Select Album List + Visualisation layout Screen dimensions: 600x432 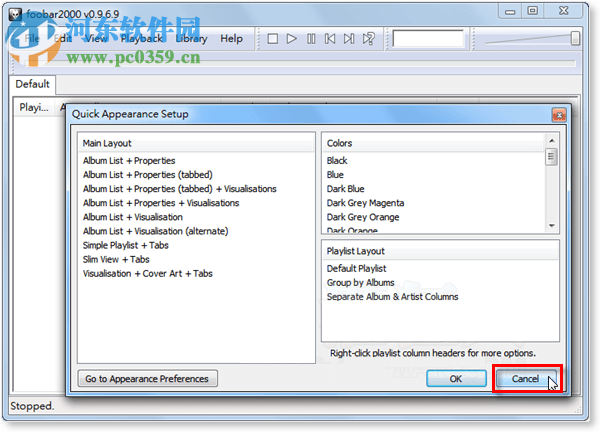point(132,217)
